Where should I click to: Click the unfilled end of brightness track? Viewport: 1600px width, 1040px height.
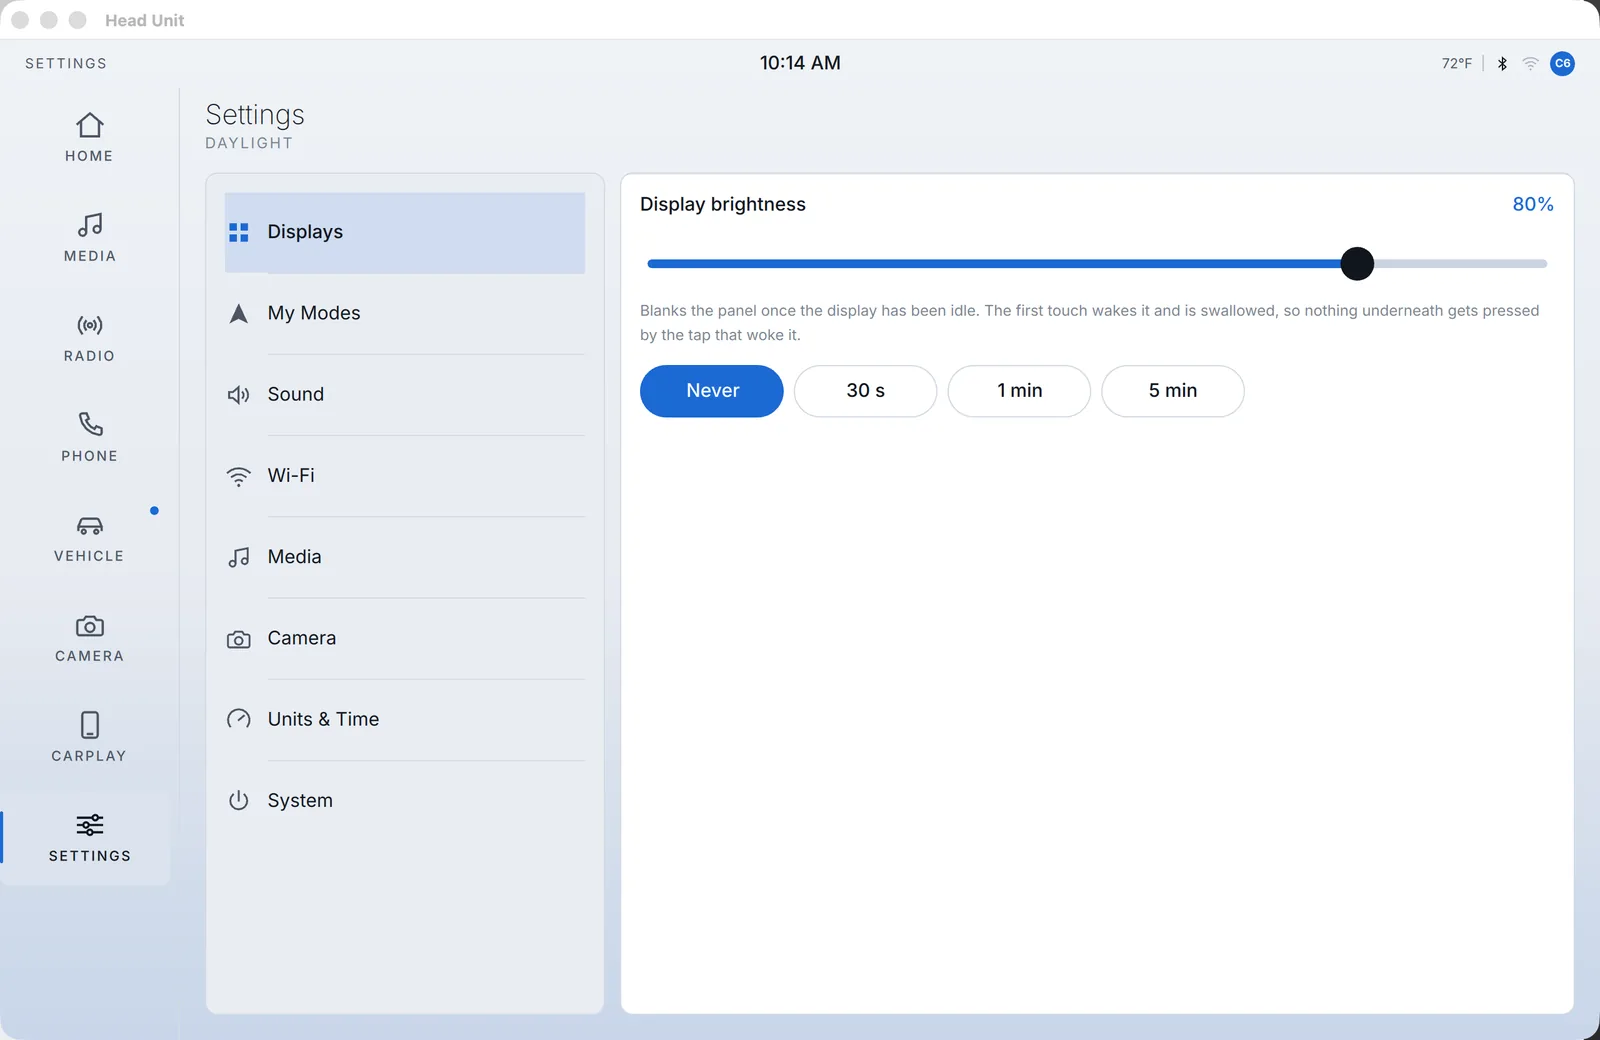click(x=1461, y=264)
